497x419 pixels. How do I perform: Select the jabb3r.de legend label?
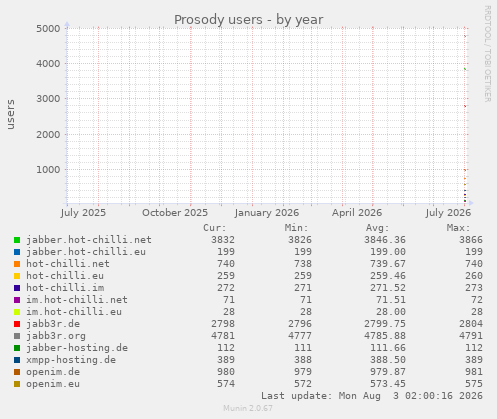tap(53, 324)
